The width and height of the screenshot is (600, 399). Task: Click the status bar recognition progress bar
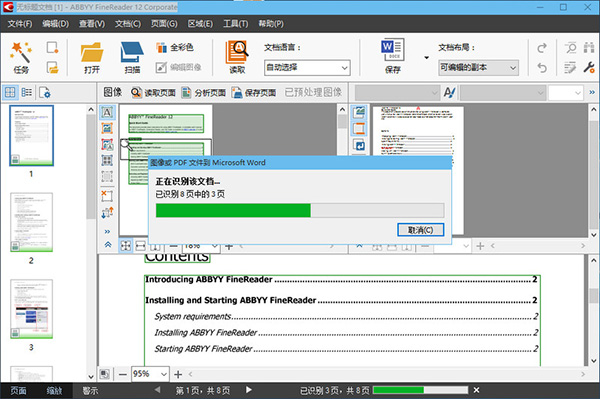[x=421, y=390]
